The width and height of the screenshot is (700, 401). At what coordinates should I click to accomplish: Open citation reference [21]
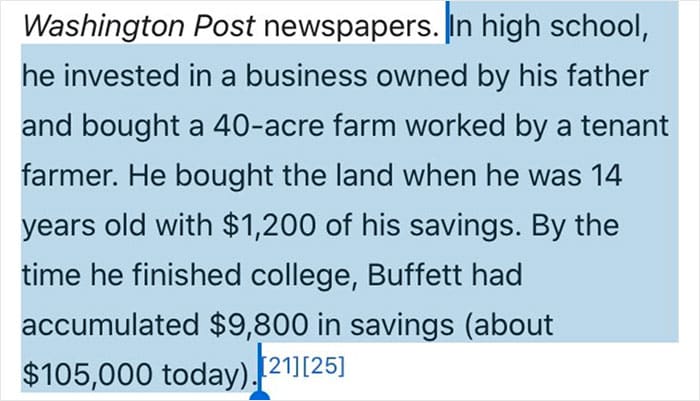tap(281, 366)
